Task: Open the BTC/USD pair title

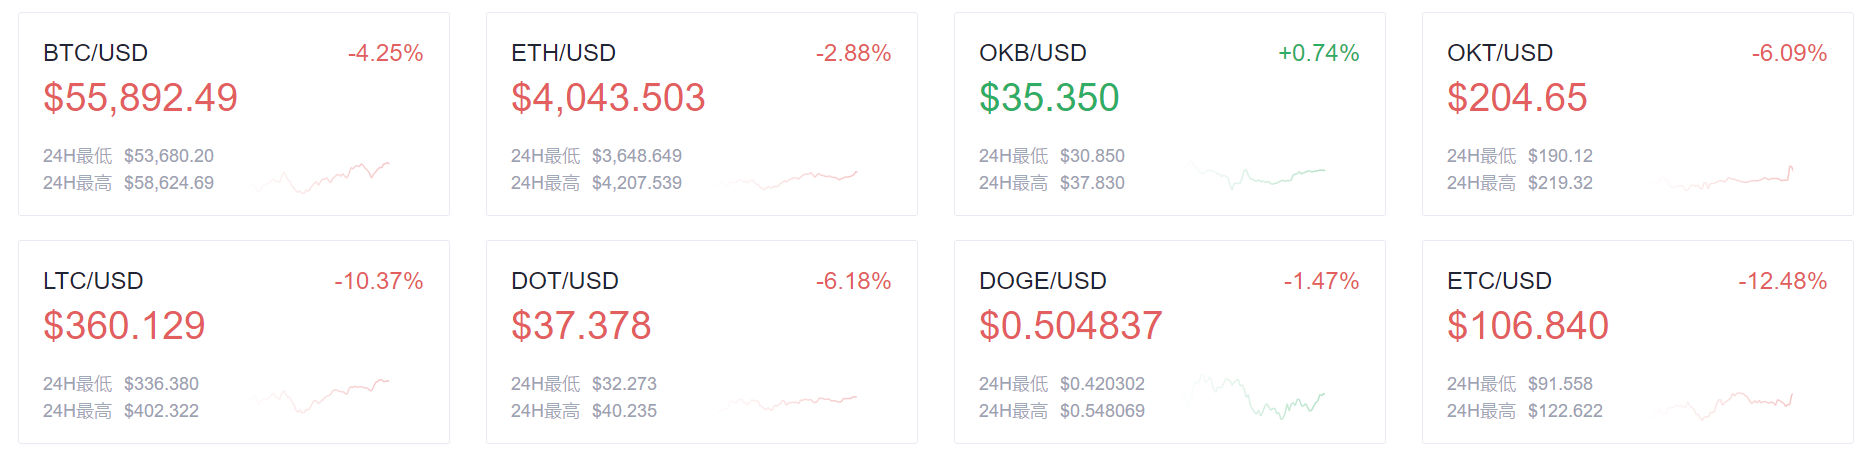Action: (x=95, y=53)
